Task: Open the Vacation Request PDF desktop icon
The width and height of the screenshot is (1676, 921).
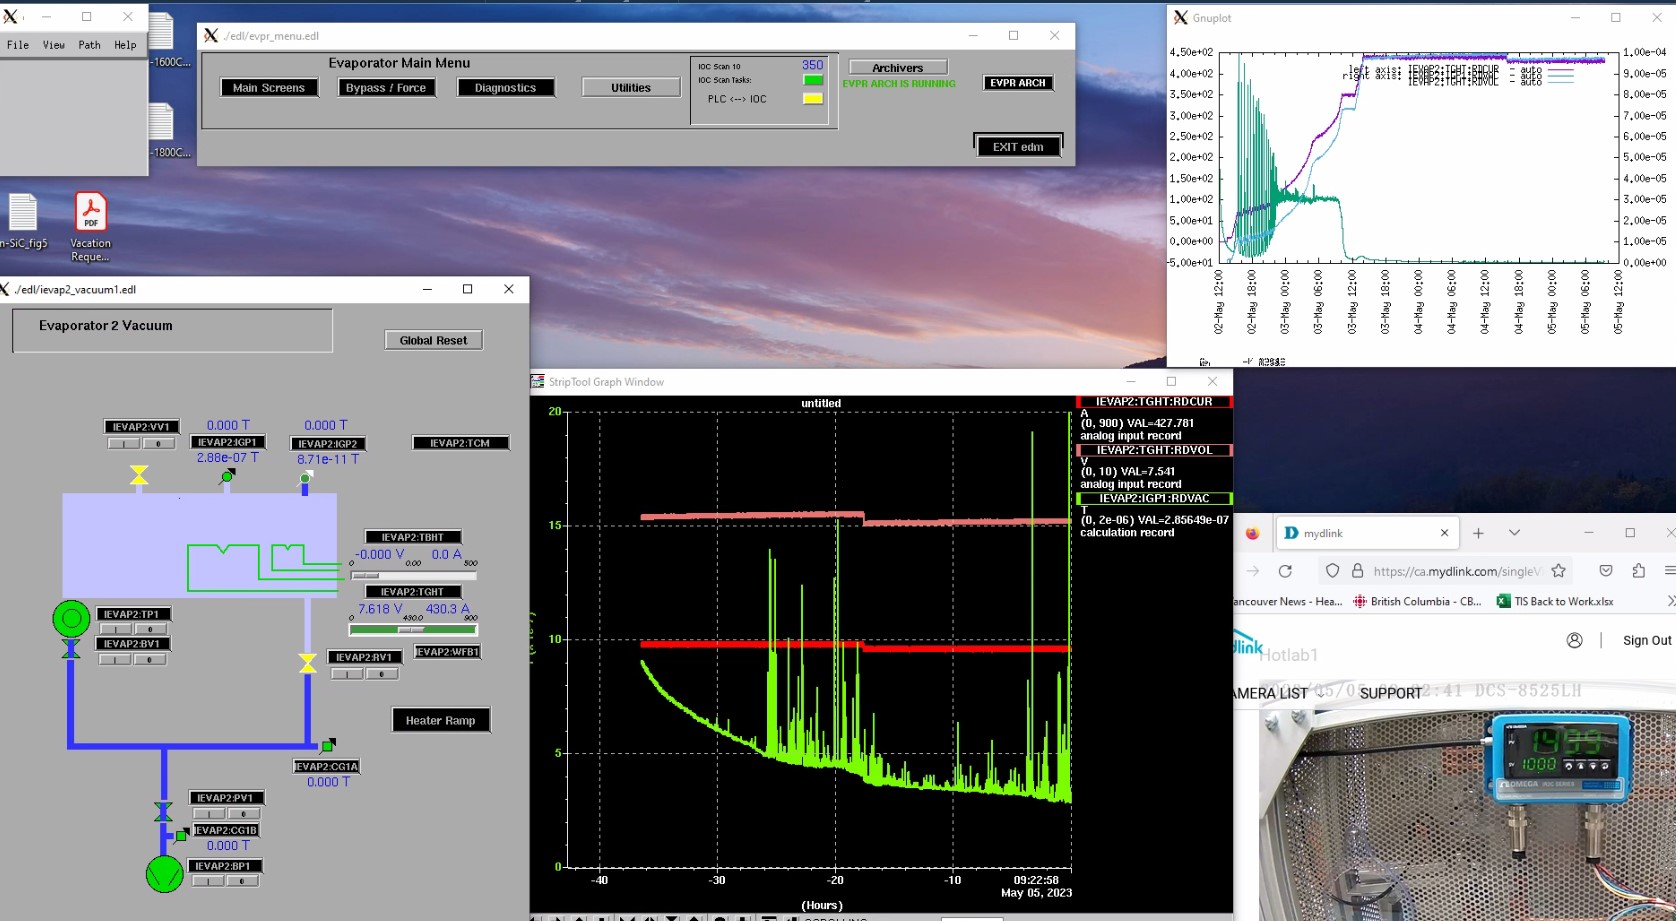Action: coord(90,227)
